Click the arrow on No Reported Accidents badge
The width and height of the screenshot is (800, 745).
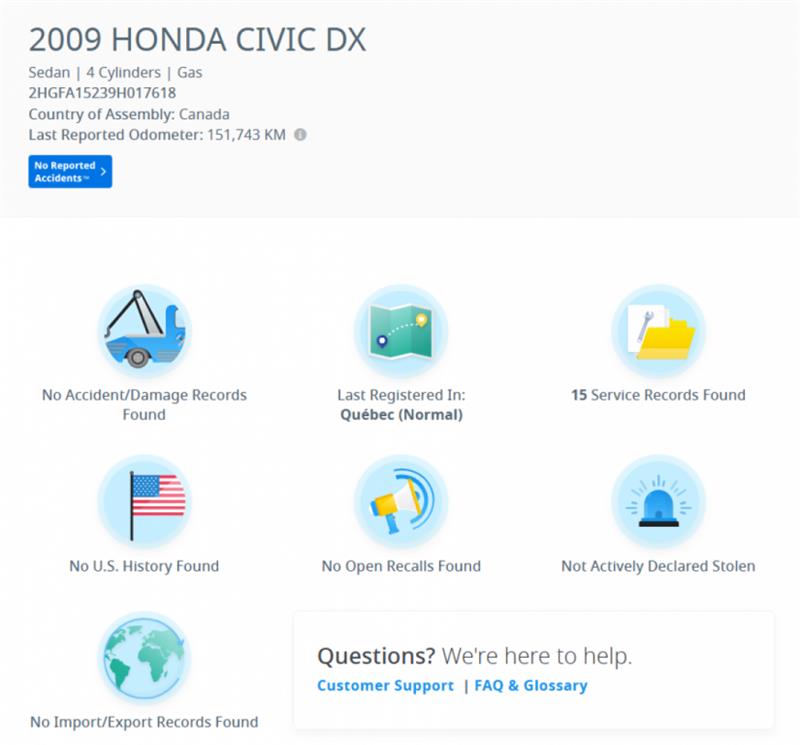pos(103,171)
